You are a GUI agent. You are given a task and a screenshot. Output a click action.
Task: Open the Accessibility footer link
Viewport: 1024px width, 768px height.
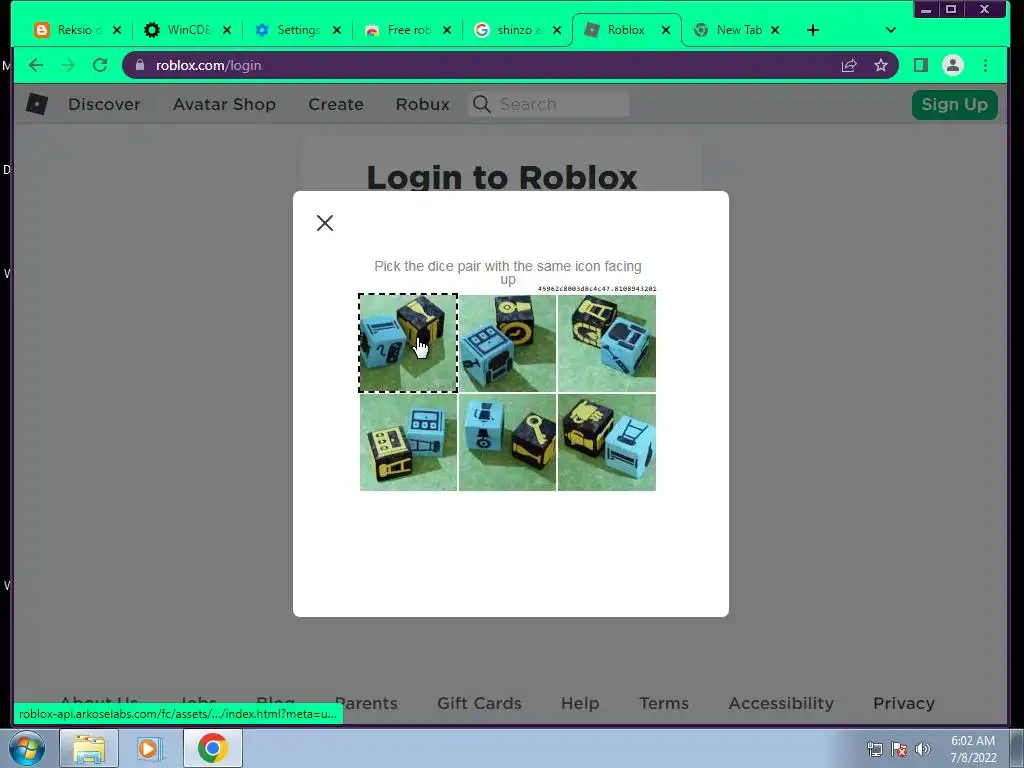coord(781,703)
